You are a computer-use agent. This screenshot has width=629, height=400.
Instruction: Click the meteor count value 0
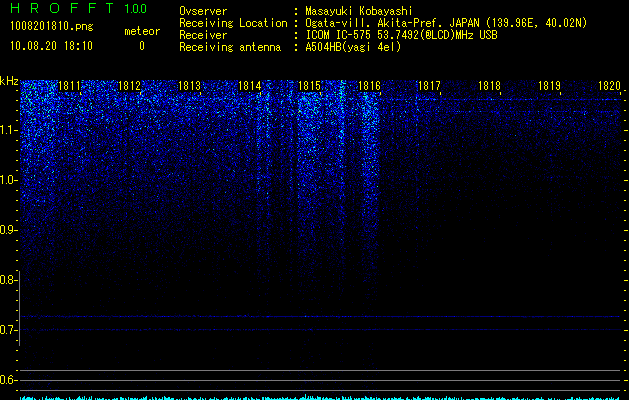142,46
